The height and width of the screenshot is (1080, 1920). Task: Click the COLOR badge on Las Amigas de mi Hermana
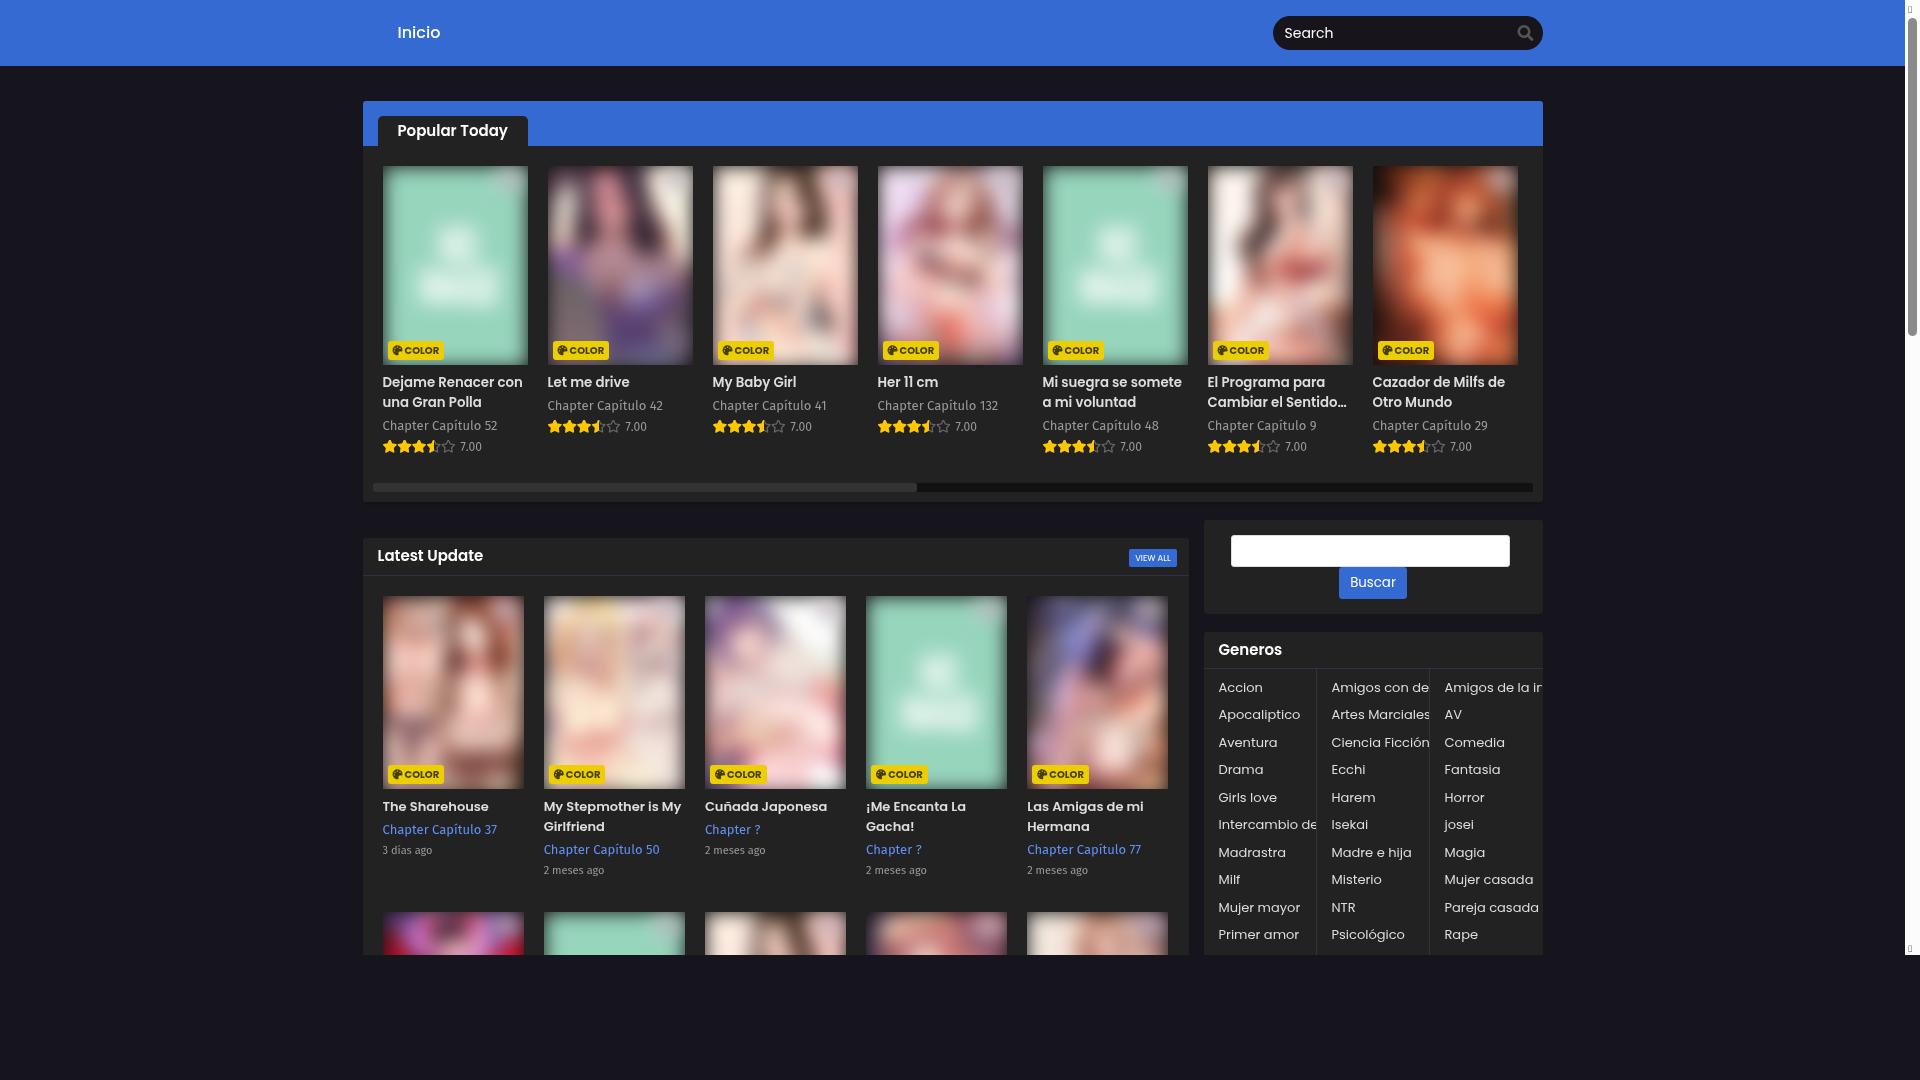(x=1061, y=774)
